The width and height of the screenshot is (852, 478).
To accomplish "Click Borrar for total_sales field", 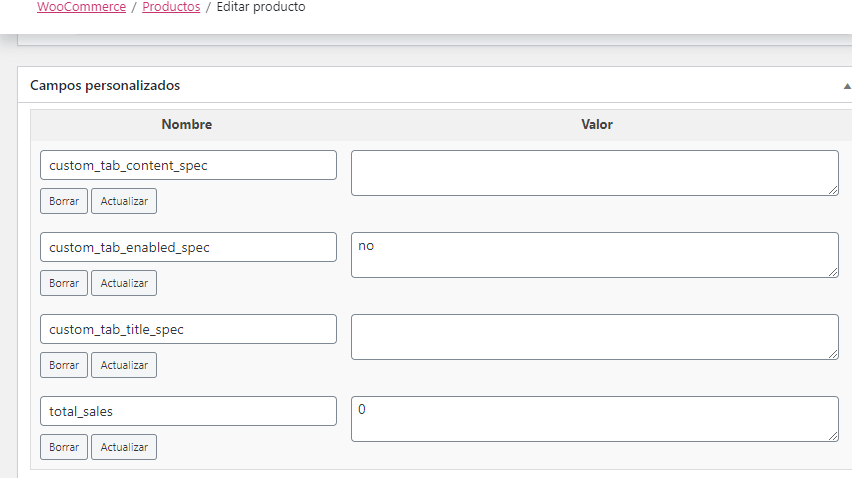I will pos(64,447).
